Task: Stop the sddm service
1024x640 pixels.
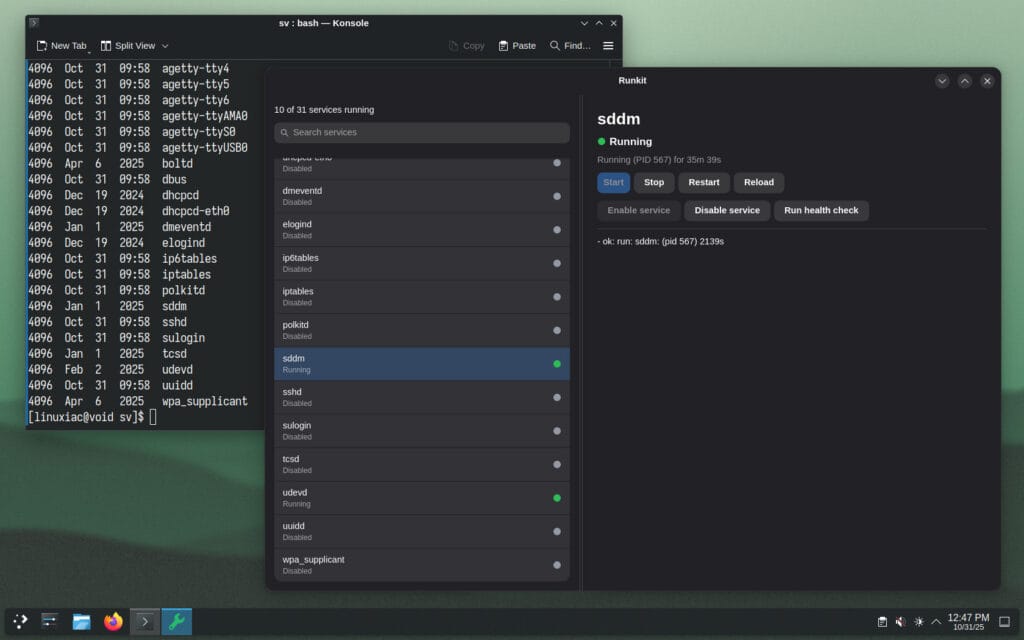Action: pos(653,182)
